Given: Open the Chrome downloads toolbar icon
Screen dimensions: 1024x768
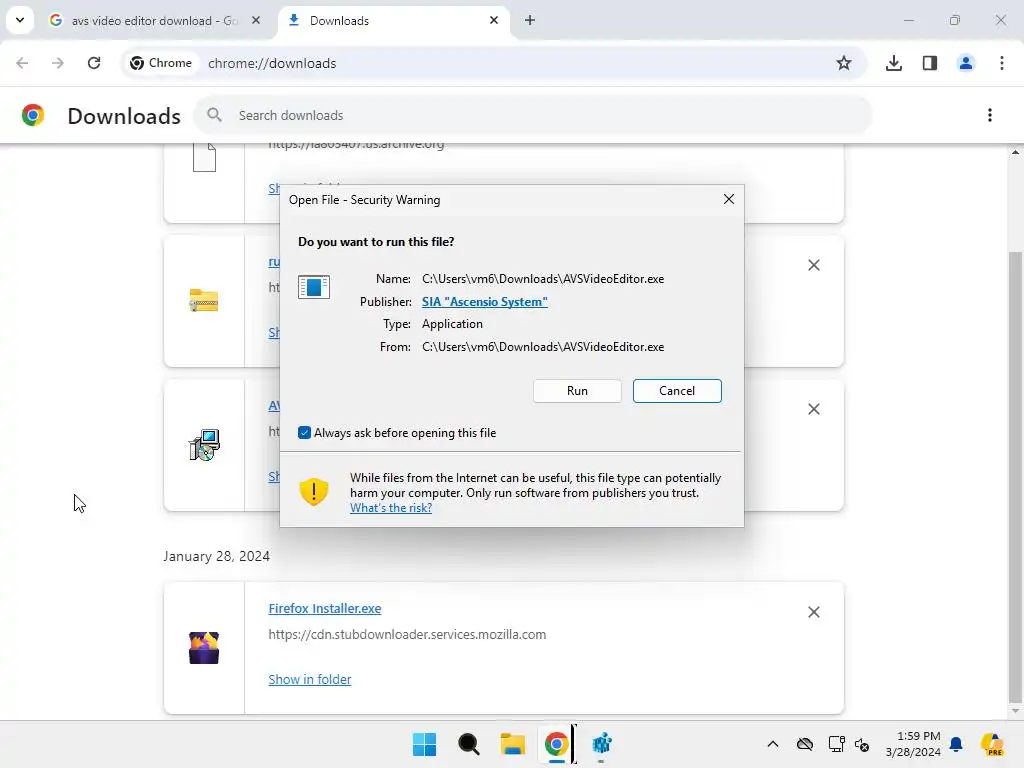Looking at the screenshot, I should [893, 63].
